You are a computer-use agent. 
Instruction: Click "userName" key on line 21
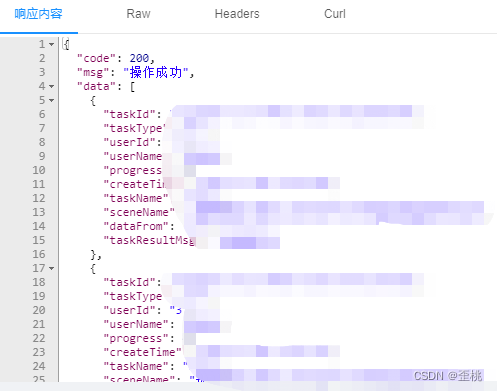click(x=136, y=324)
